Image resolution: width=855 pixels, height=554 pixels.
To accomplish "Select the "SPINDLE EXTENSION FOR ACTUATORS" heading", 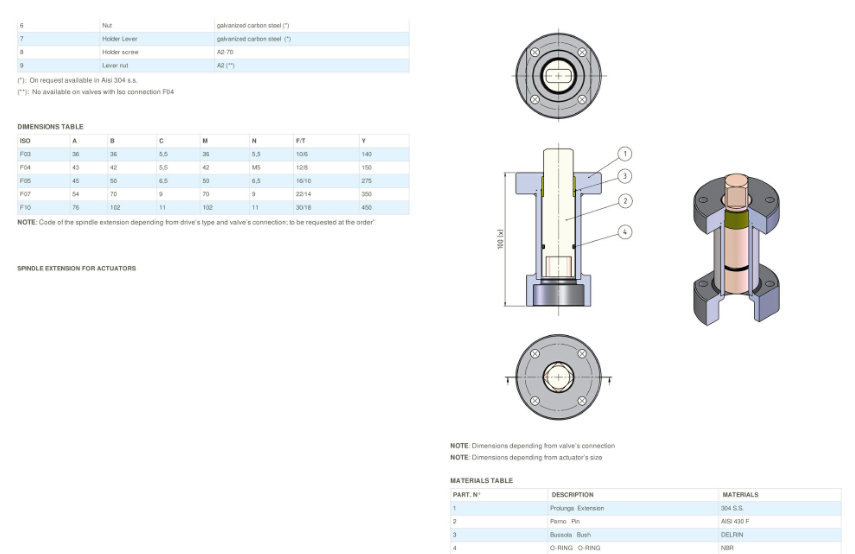I will (77, 268).
